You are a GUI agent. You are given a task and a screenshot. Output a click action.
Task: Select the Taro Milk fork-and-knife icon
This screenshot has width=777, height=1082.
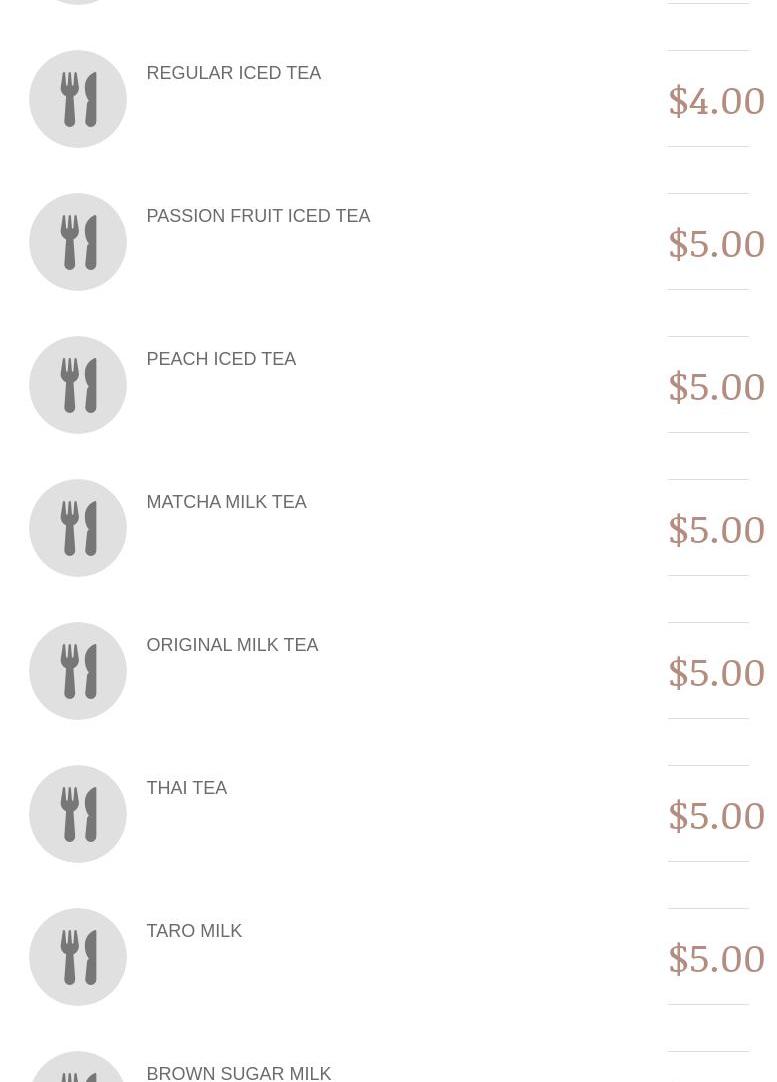click(78, 957)
